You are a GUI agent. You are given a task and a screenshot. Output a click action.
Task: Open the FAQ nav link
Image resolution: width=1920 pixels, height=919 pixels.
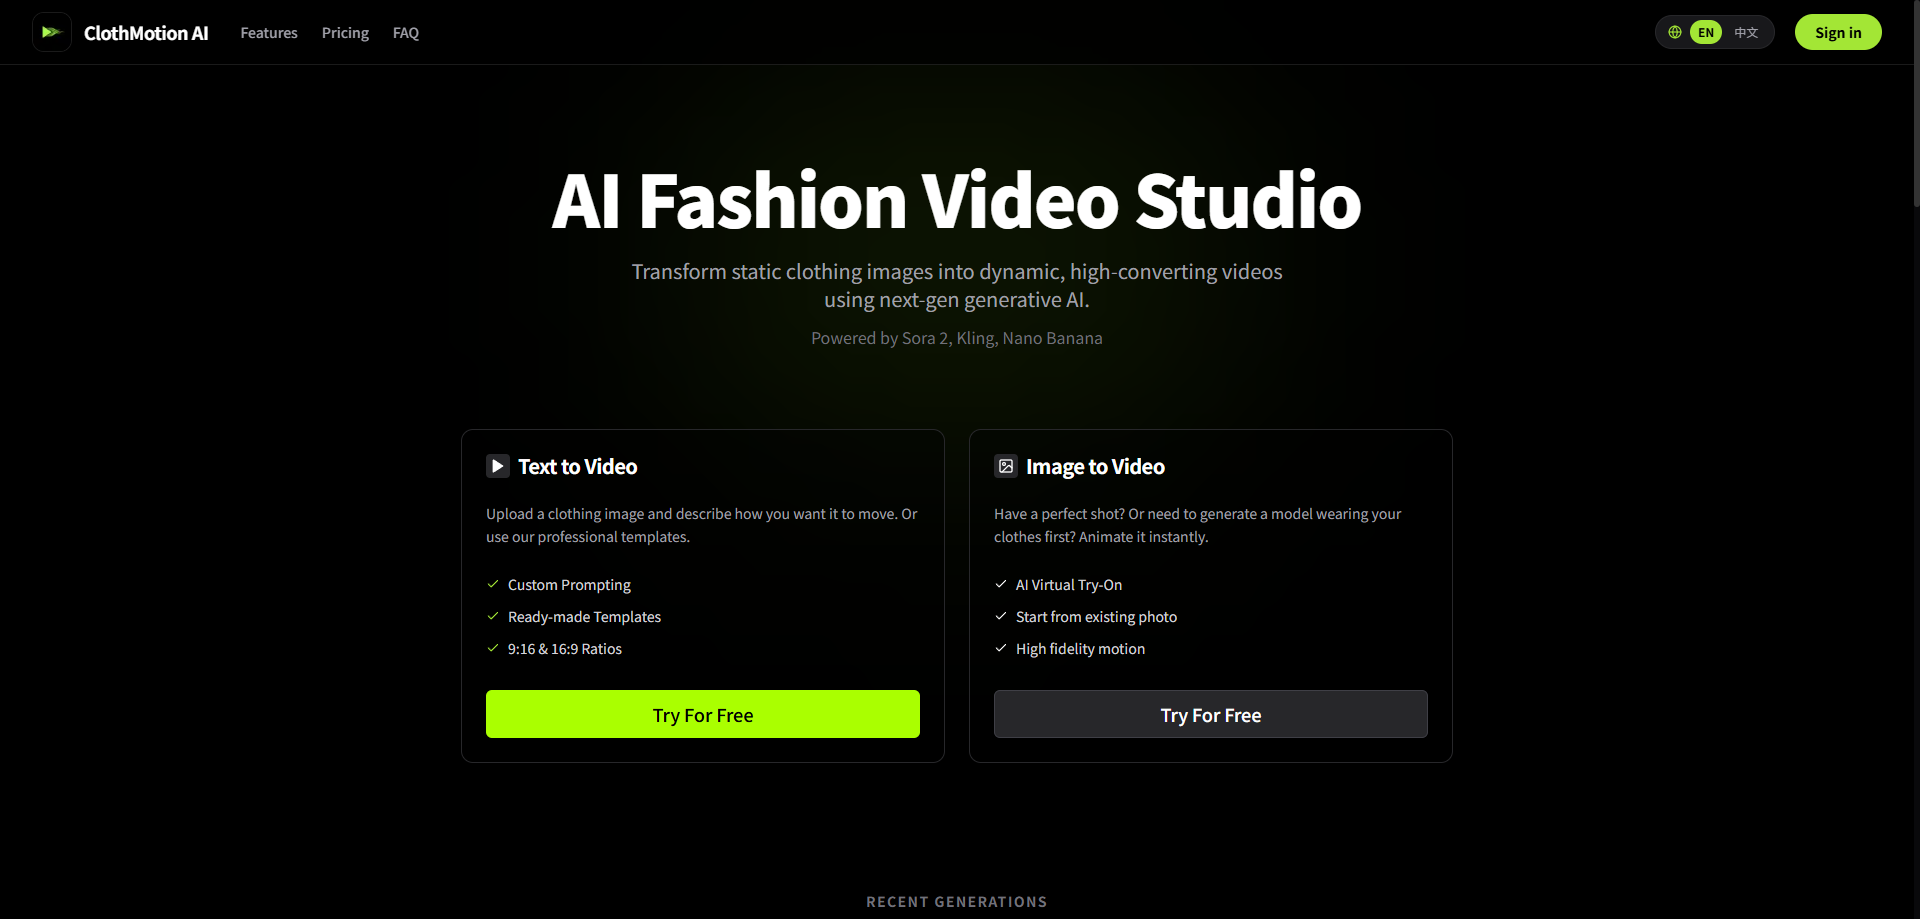pyautogui.click(x=406, y=33)
